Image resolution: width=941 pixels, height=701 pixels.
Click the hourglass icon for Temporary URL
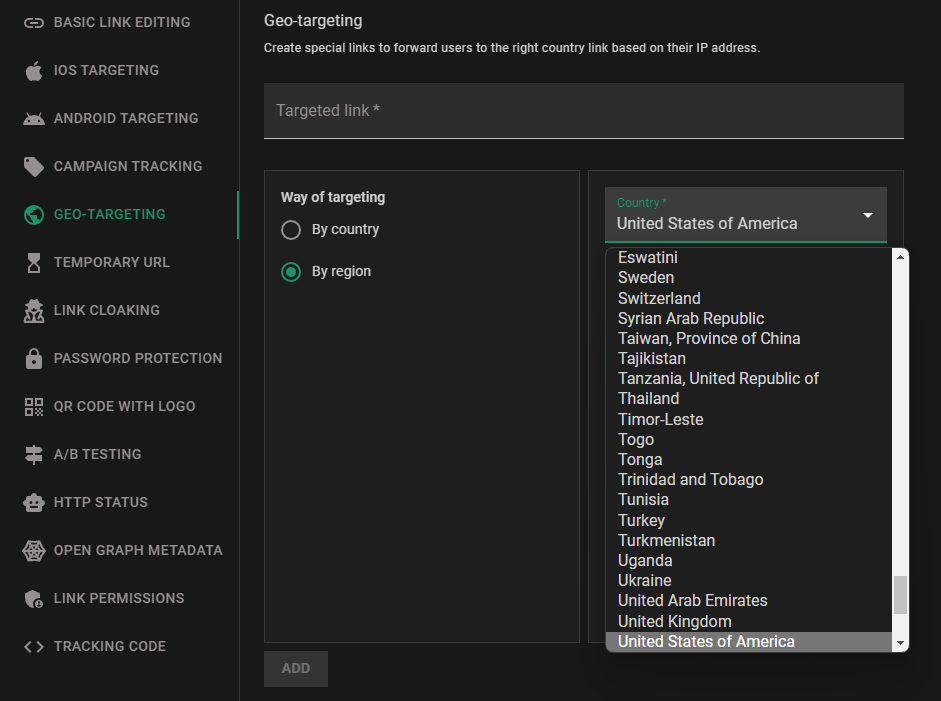click(34, 262)
